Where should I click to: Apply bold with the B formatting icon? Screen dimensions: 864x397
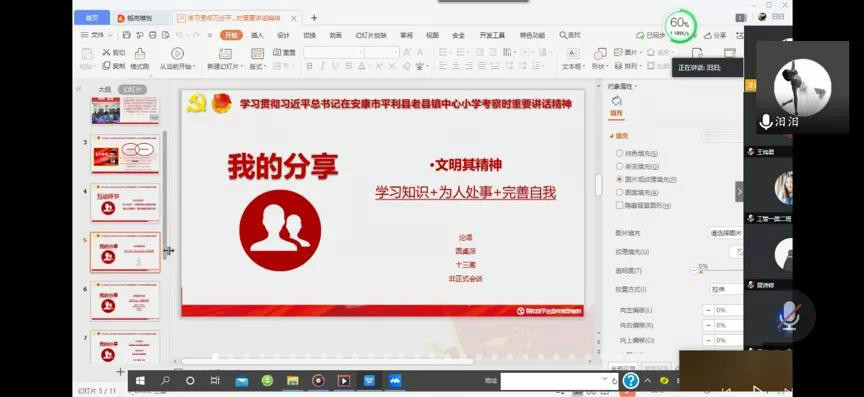(309, 66)
